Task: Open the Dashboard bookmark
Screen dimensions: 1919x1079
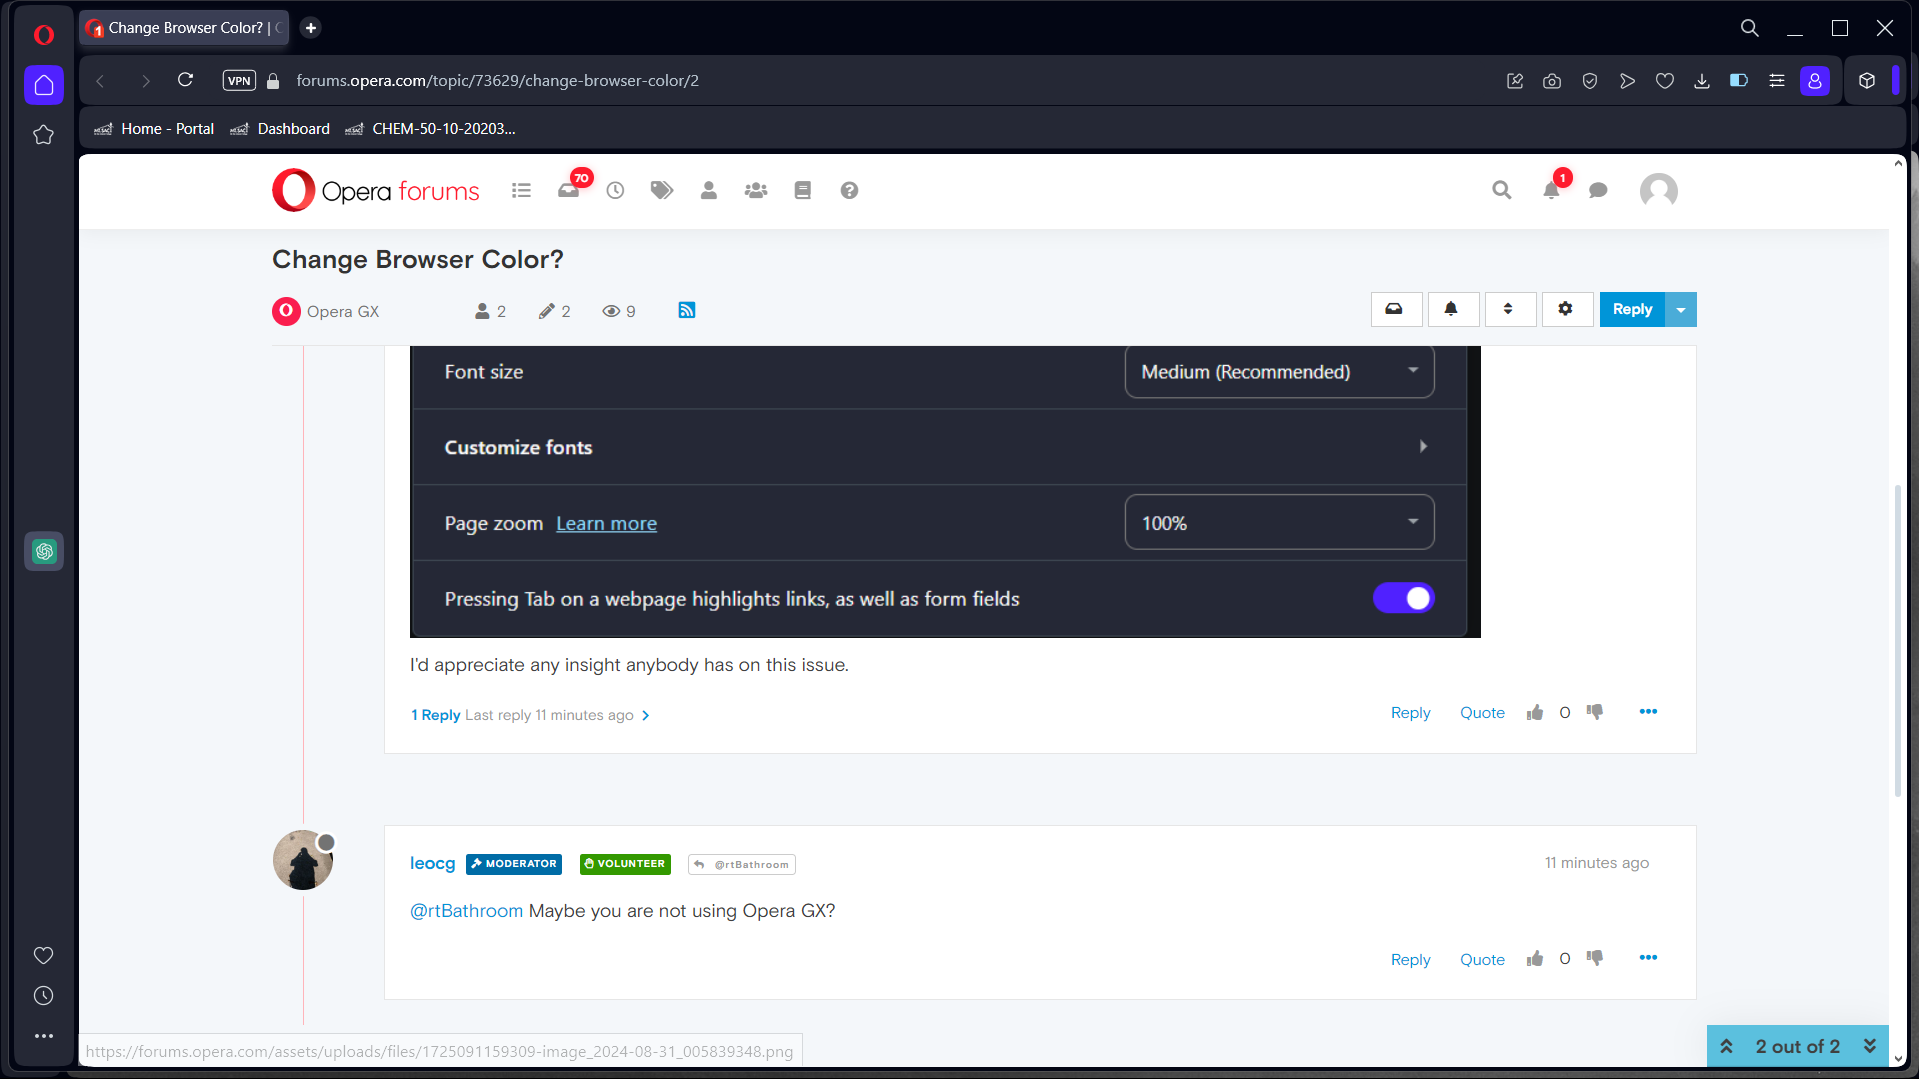Action: click(x=281, y=129)
